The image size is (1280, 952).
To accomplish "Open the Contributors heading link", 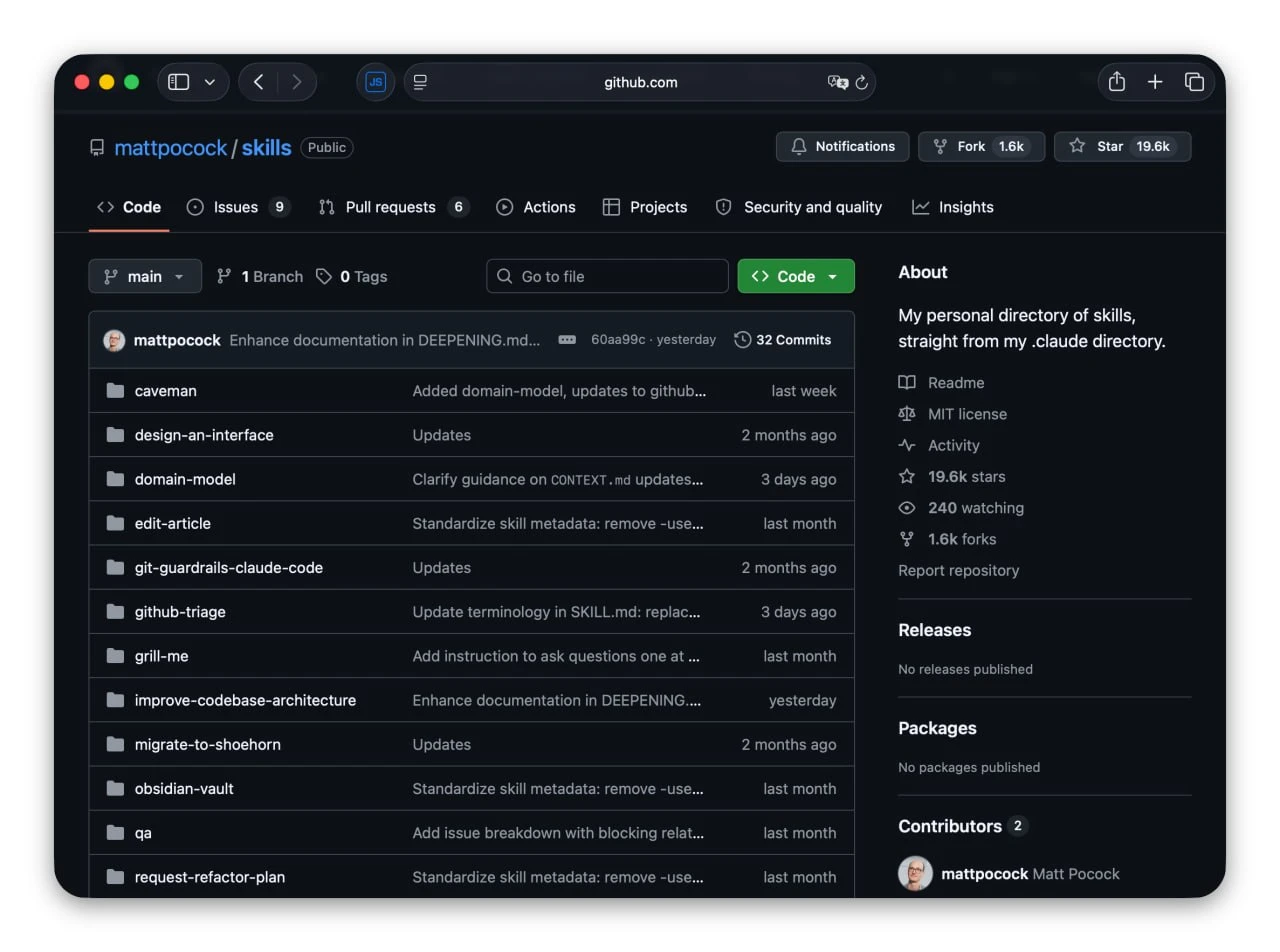I will click(x=962, y=826).
